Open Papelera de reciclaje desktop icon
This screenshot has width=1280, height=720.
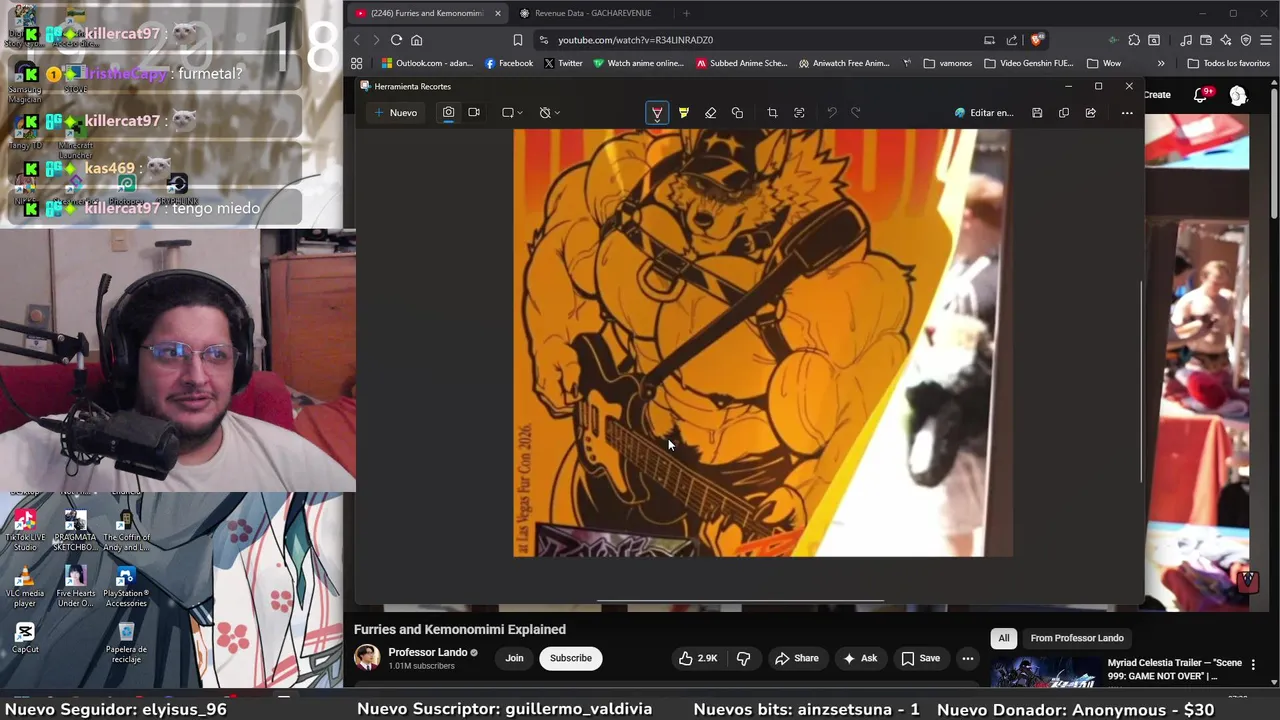(x=126, y=642)
